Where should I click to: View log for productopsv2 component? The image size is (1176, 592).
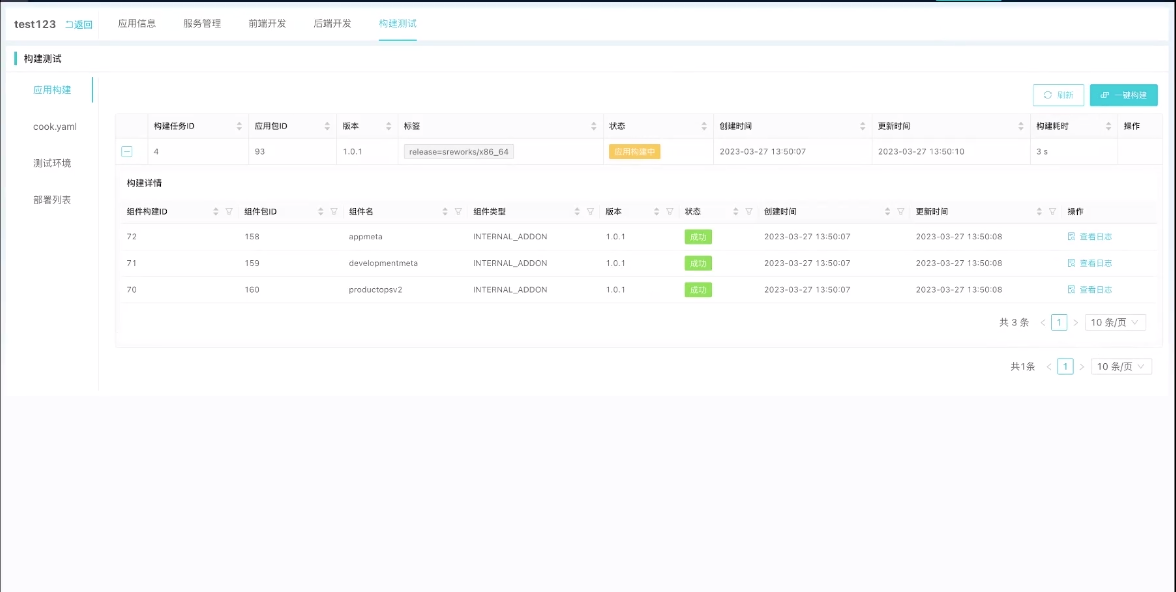coord(1089,289)
